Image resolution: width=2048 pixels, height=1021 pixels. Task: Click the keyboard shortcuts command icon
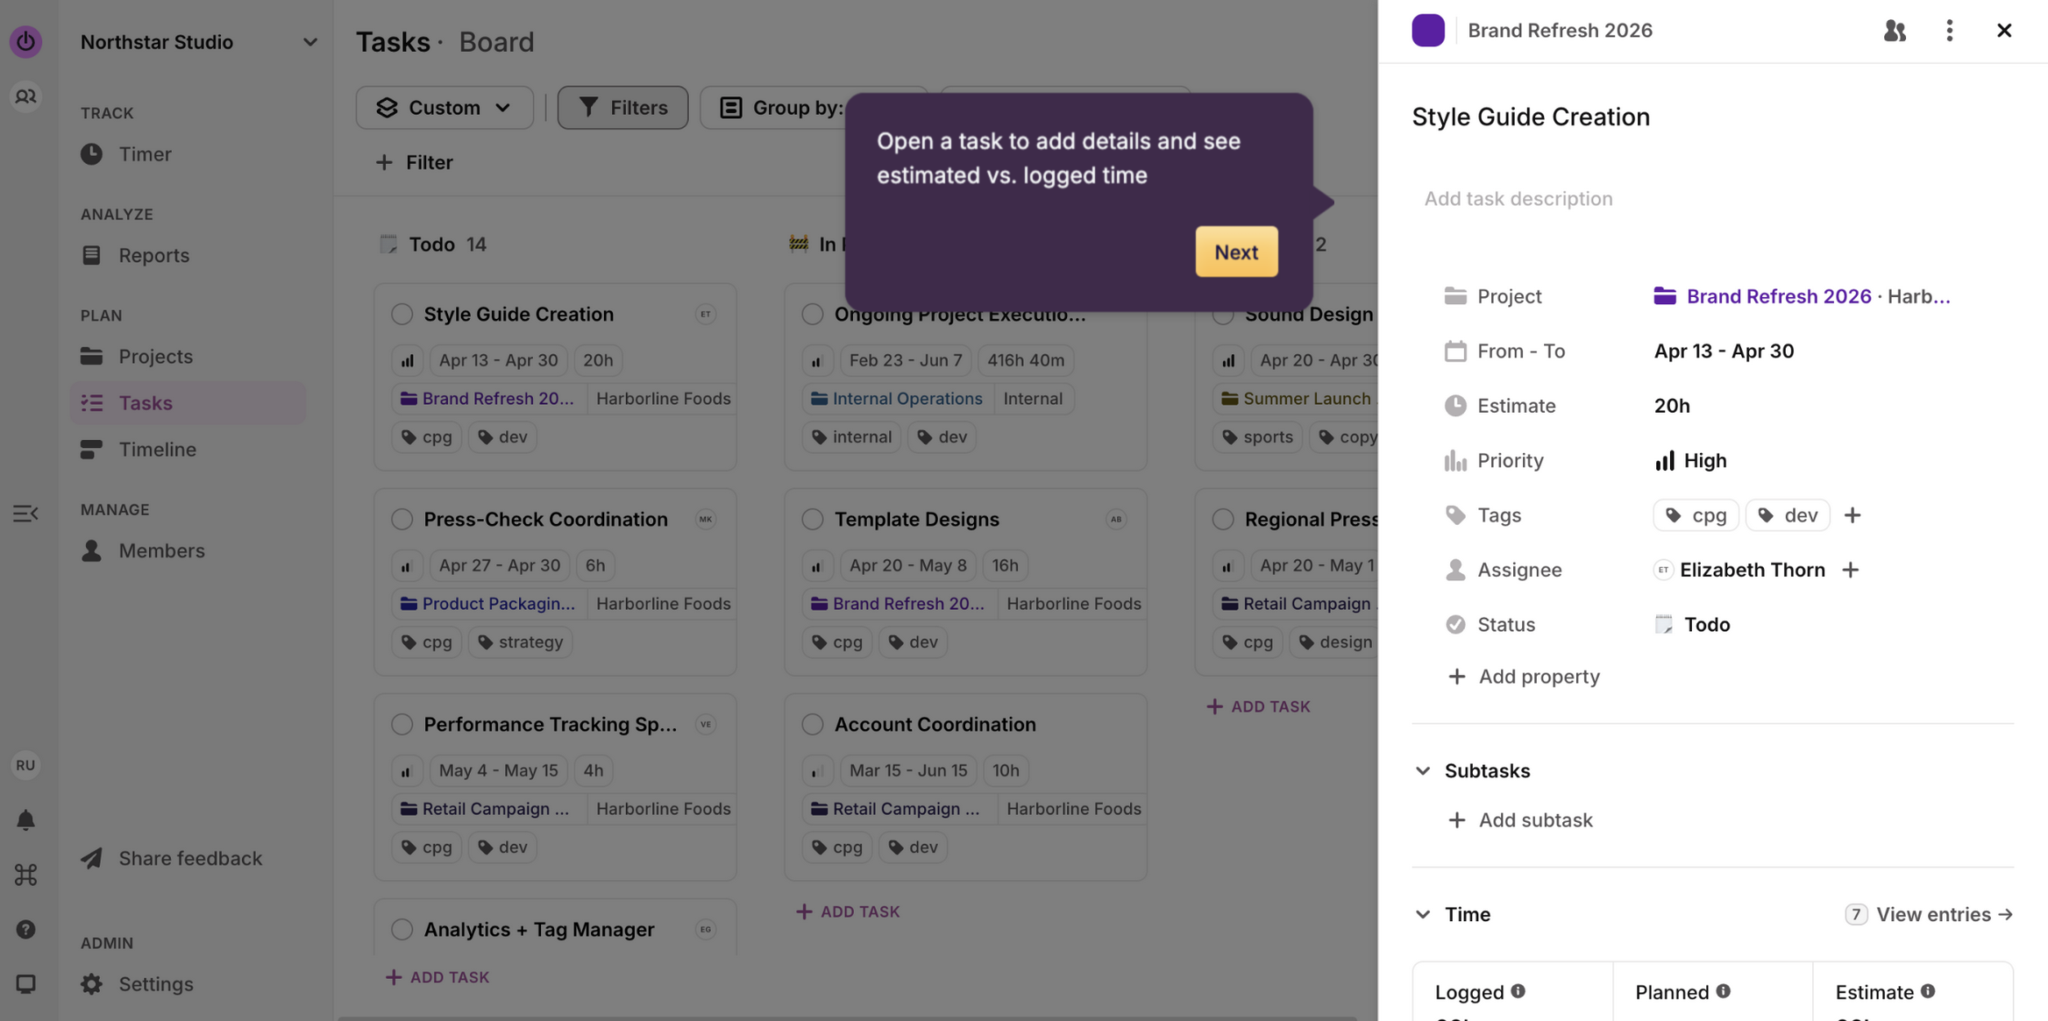26,875
